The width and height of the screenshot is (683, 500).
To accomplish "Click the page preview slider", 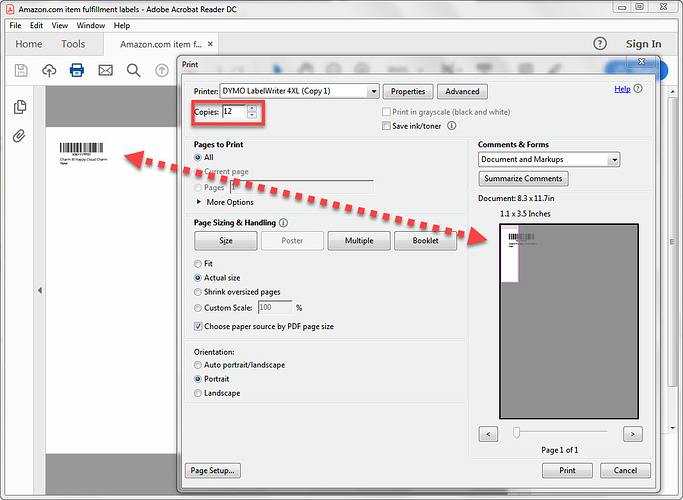I will (516, 433).
